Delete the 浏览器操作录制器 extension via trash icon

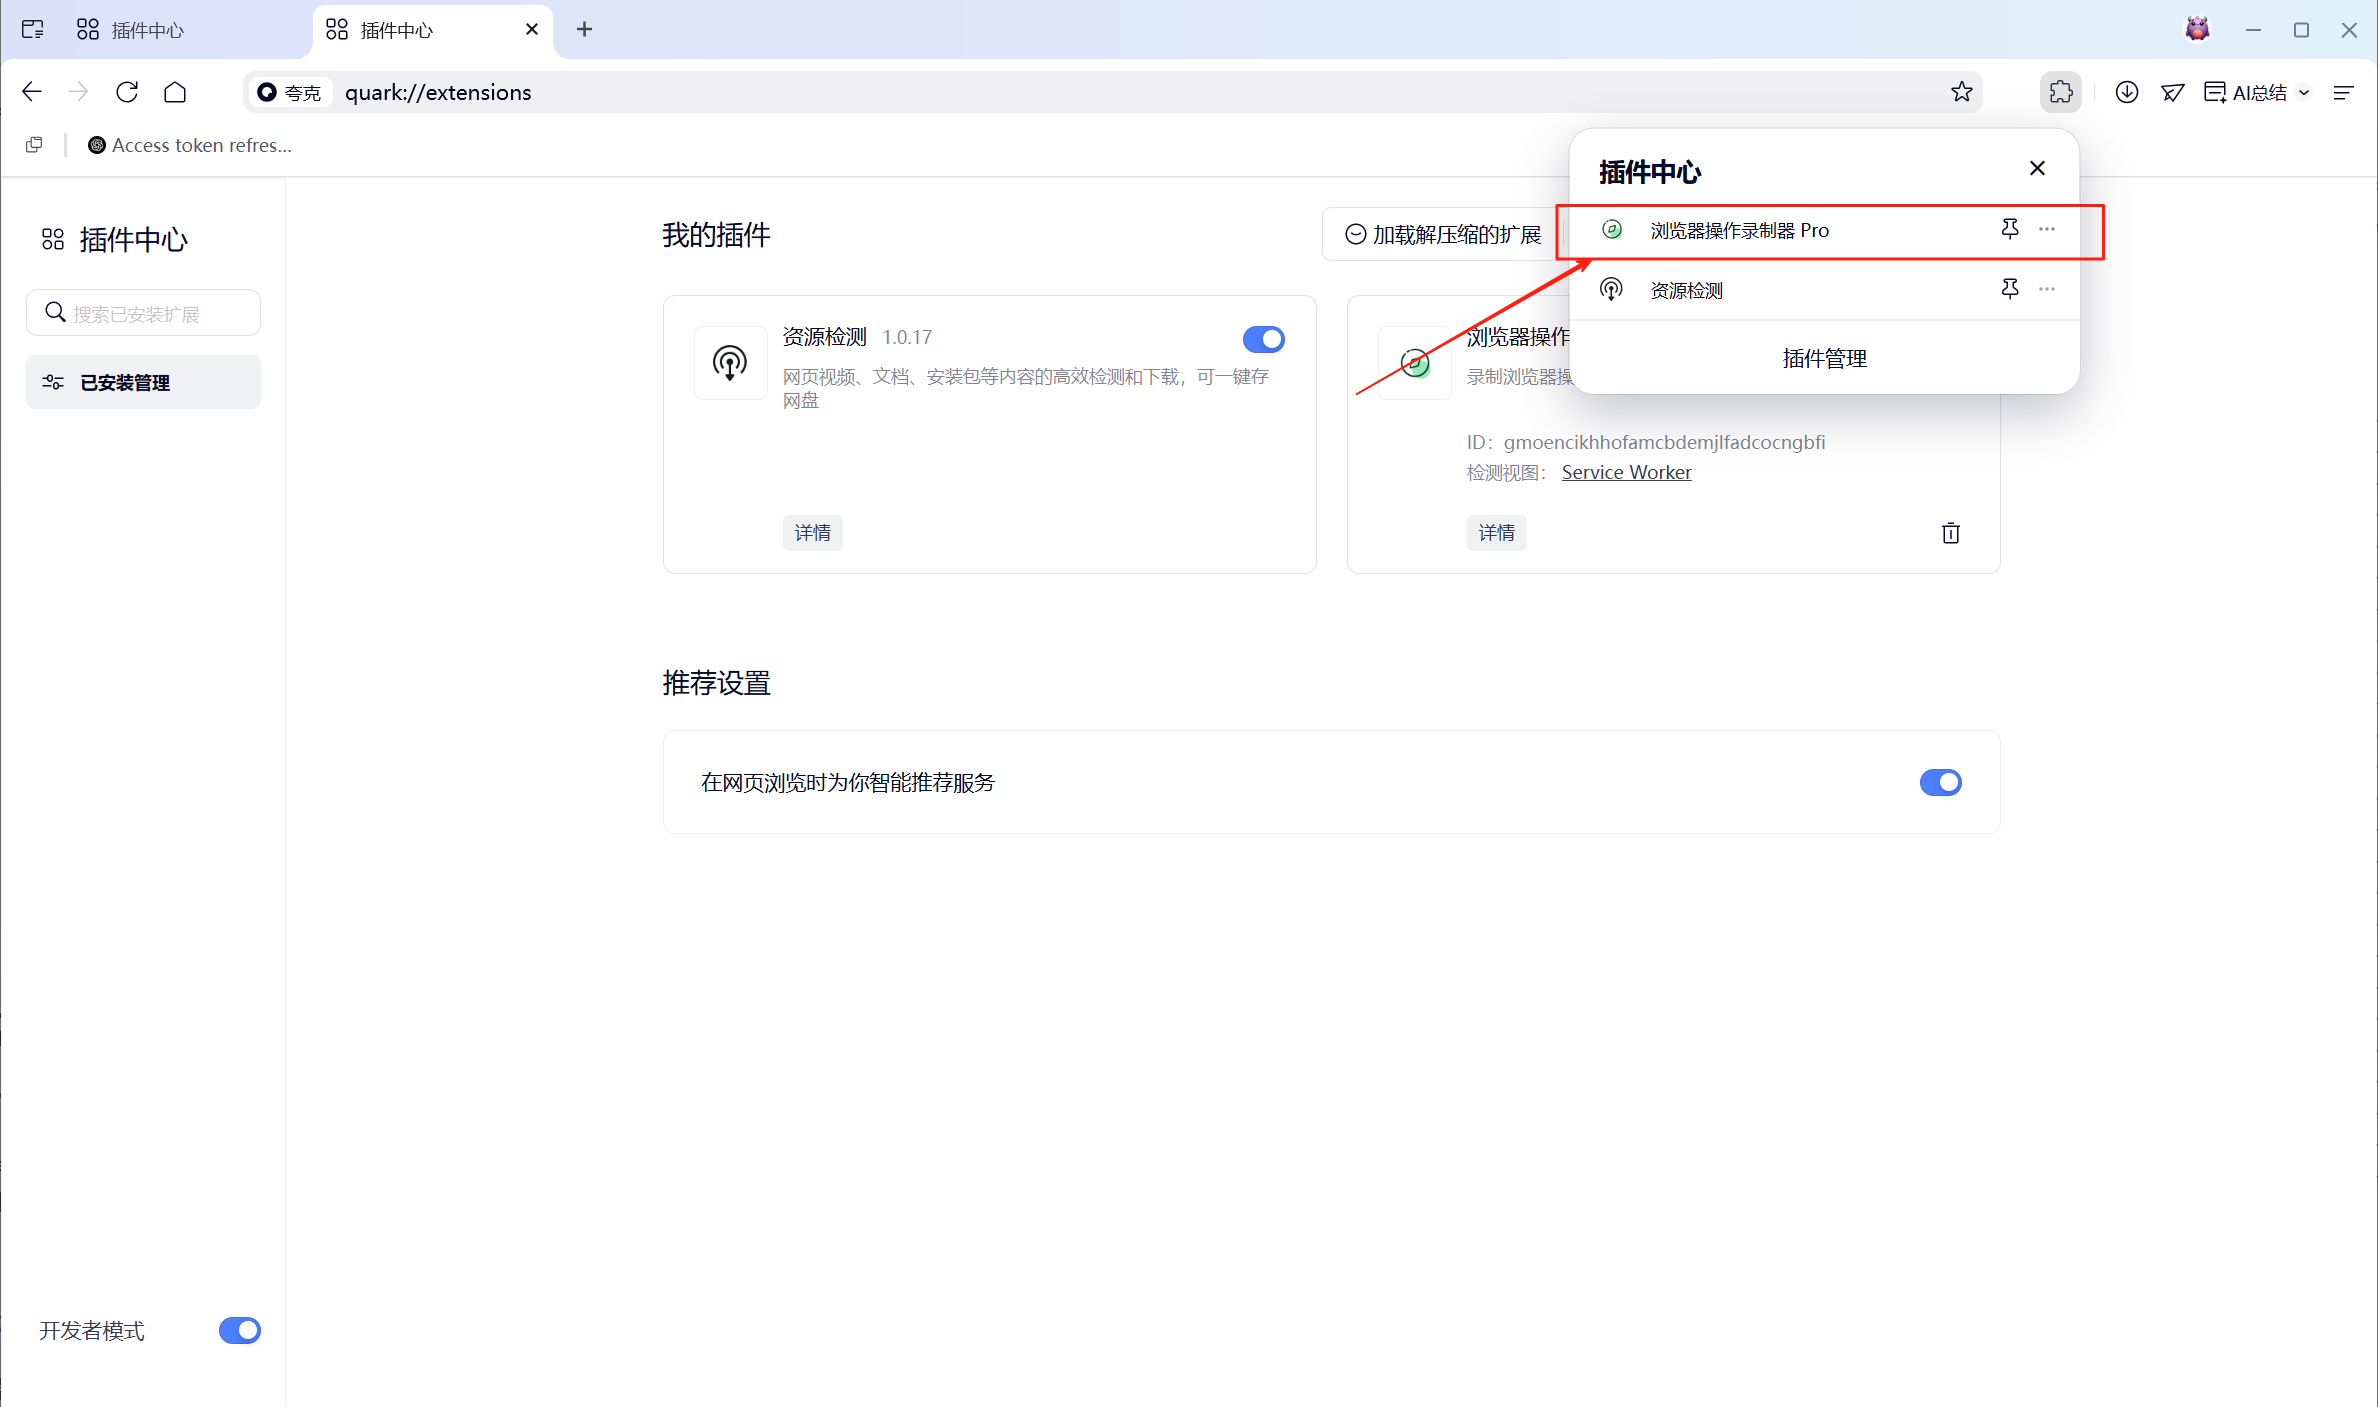[1950, 532]
